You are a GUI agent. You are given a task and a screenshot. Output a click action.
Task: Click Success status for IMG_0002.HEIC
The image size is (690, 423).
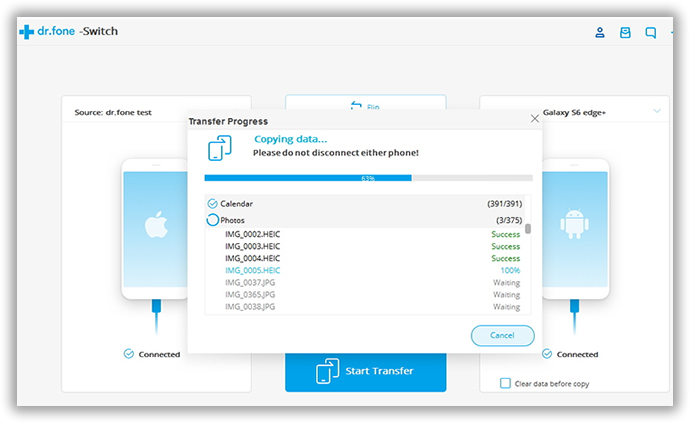pos(506,234)
